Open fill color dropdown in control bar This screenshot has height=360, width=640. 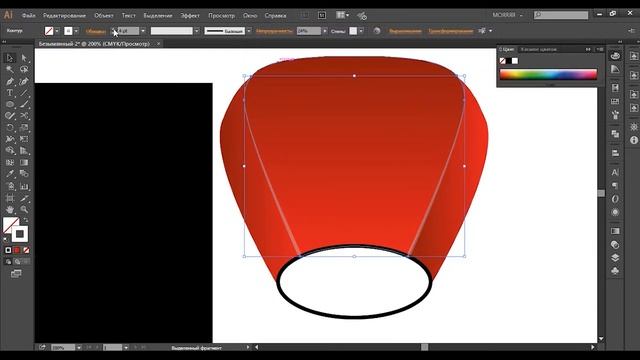[x=57, y=31]
